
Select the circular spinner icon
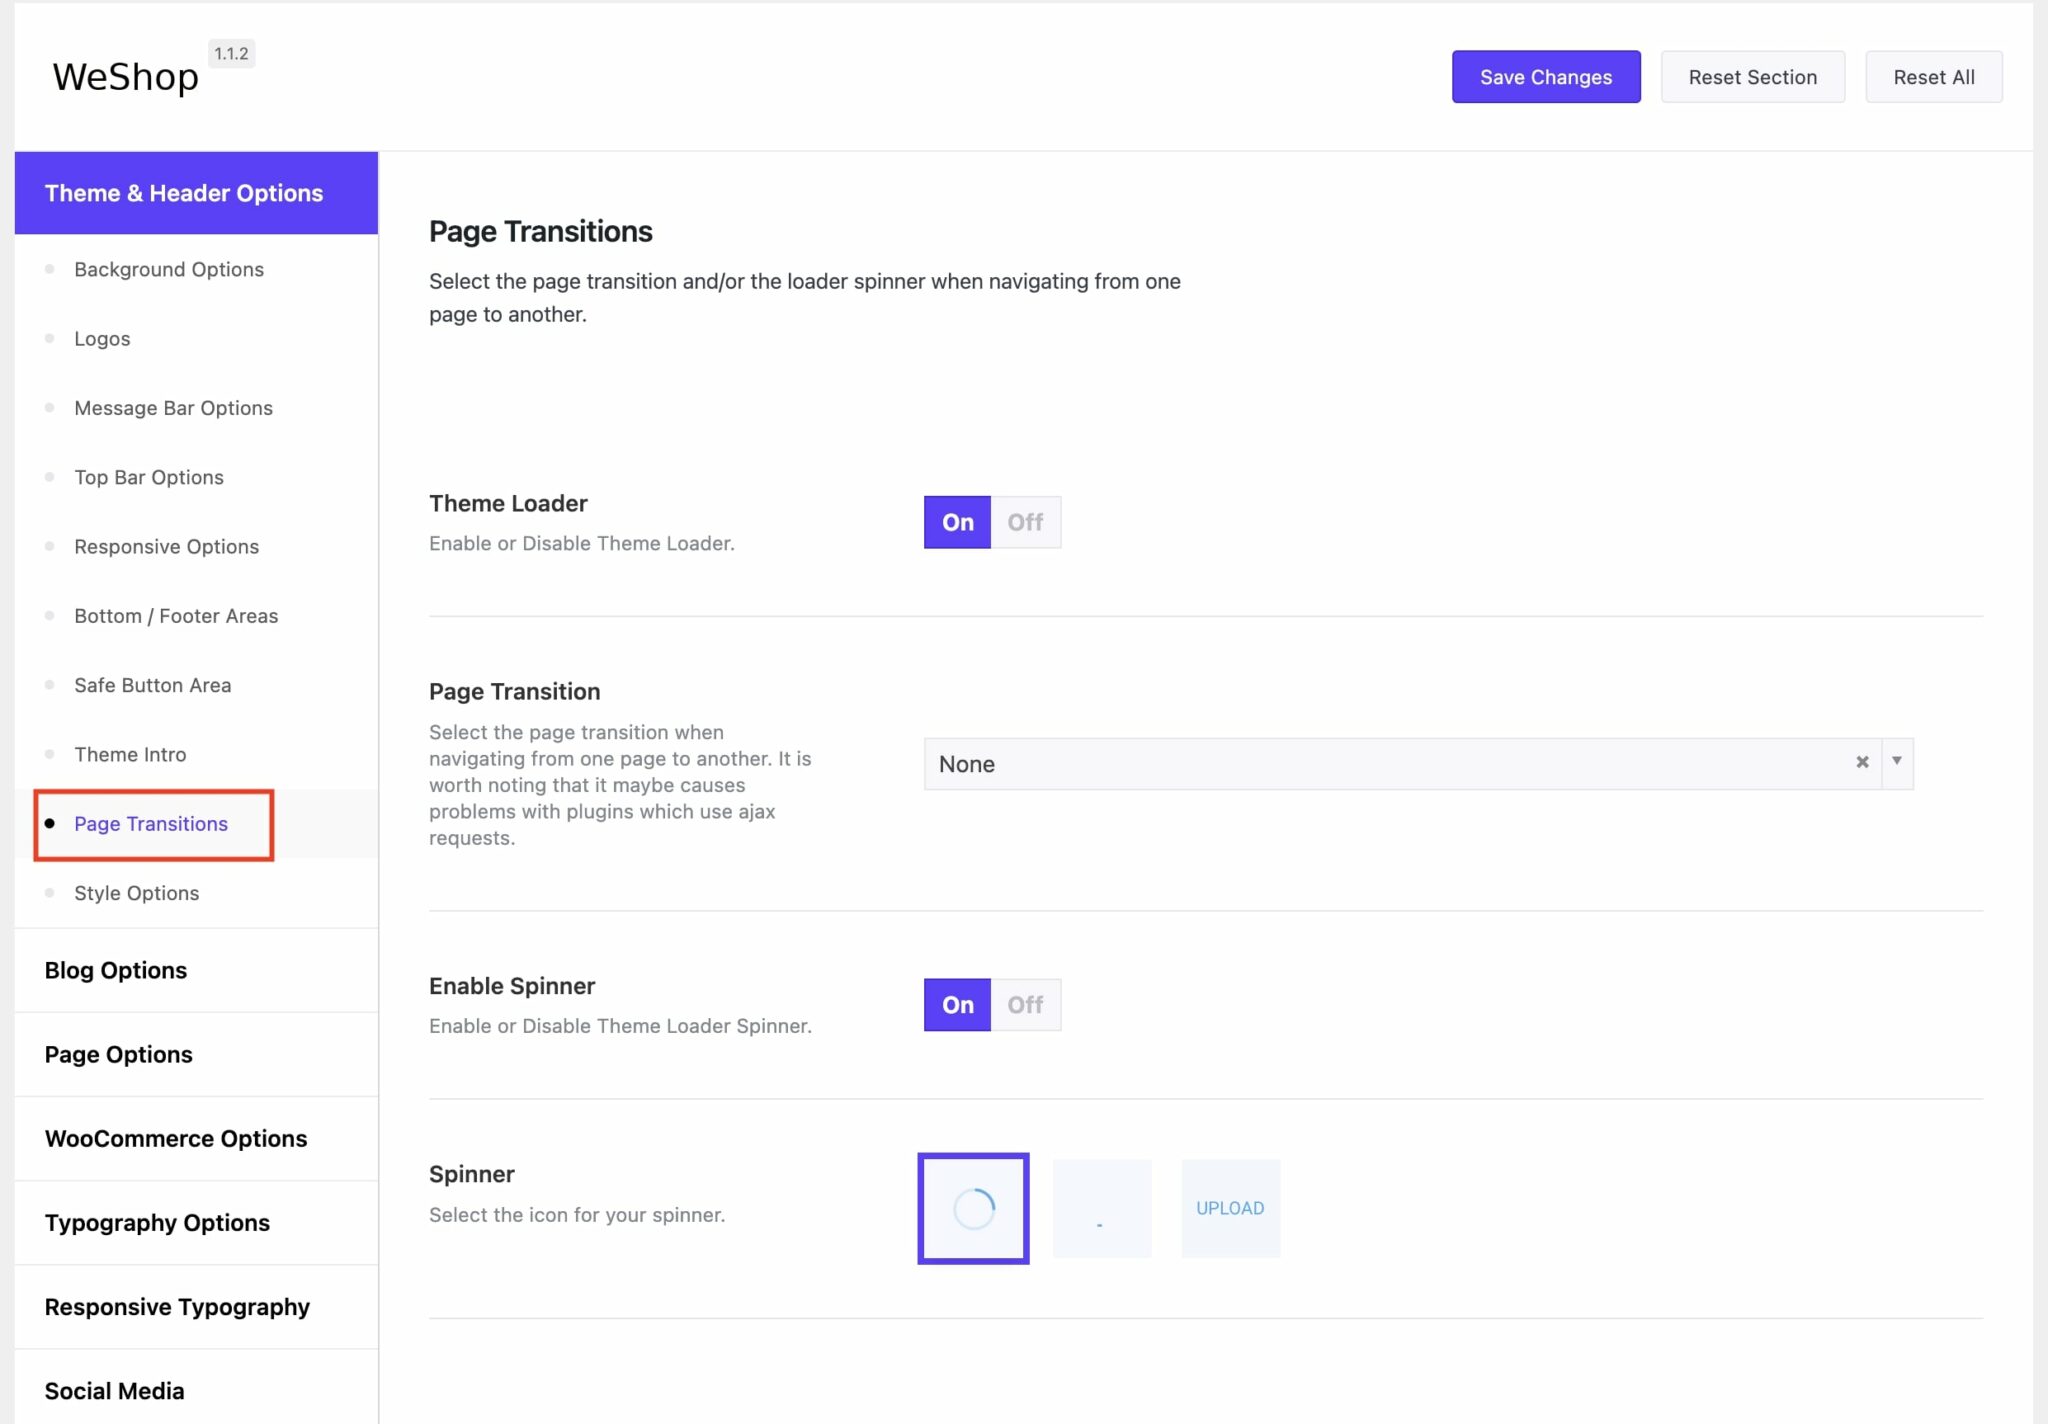point(972,1207)
